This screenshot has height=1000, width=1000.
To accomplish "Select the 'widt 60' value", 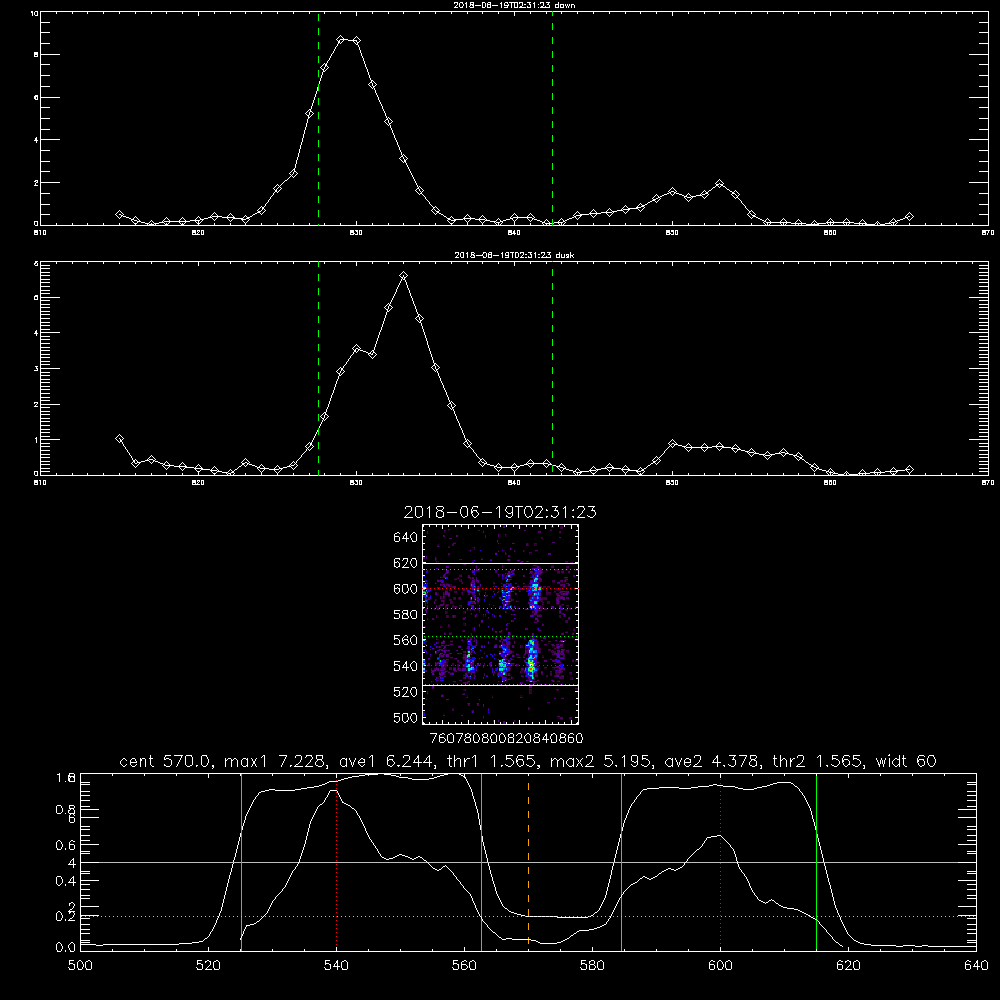I will click(x=906, y=761).
